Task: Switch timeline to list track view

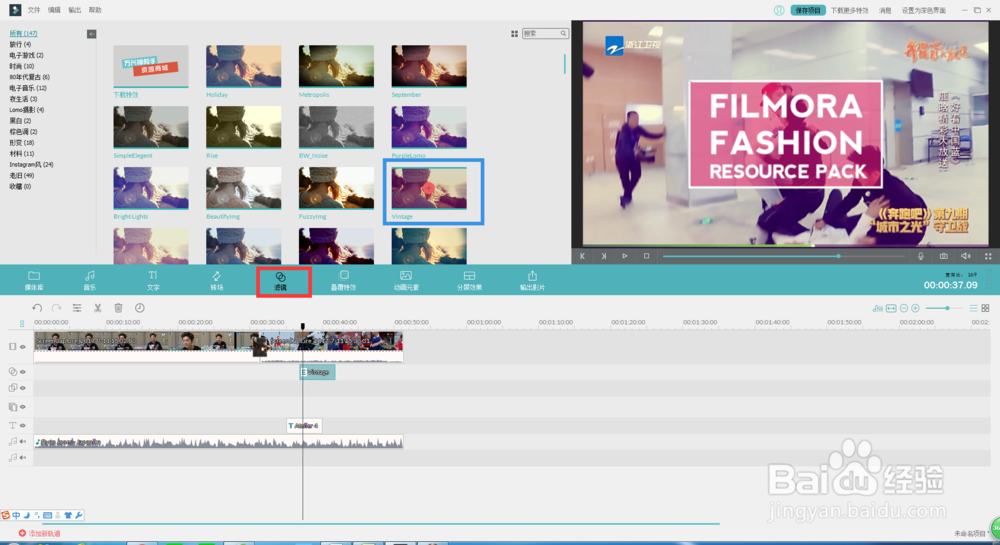Action: click(x=973, y=309)
